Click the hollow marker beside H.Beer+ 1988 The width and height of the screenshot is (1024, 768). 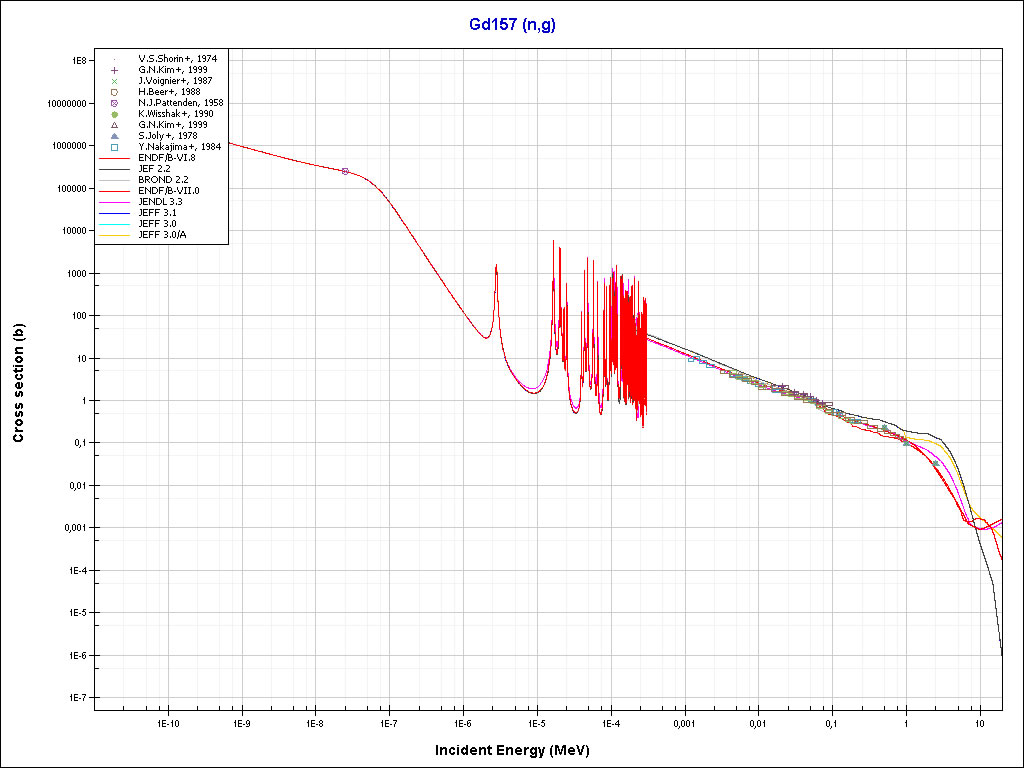(x=115, y=92)
